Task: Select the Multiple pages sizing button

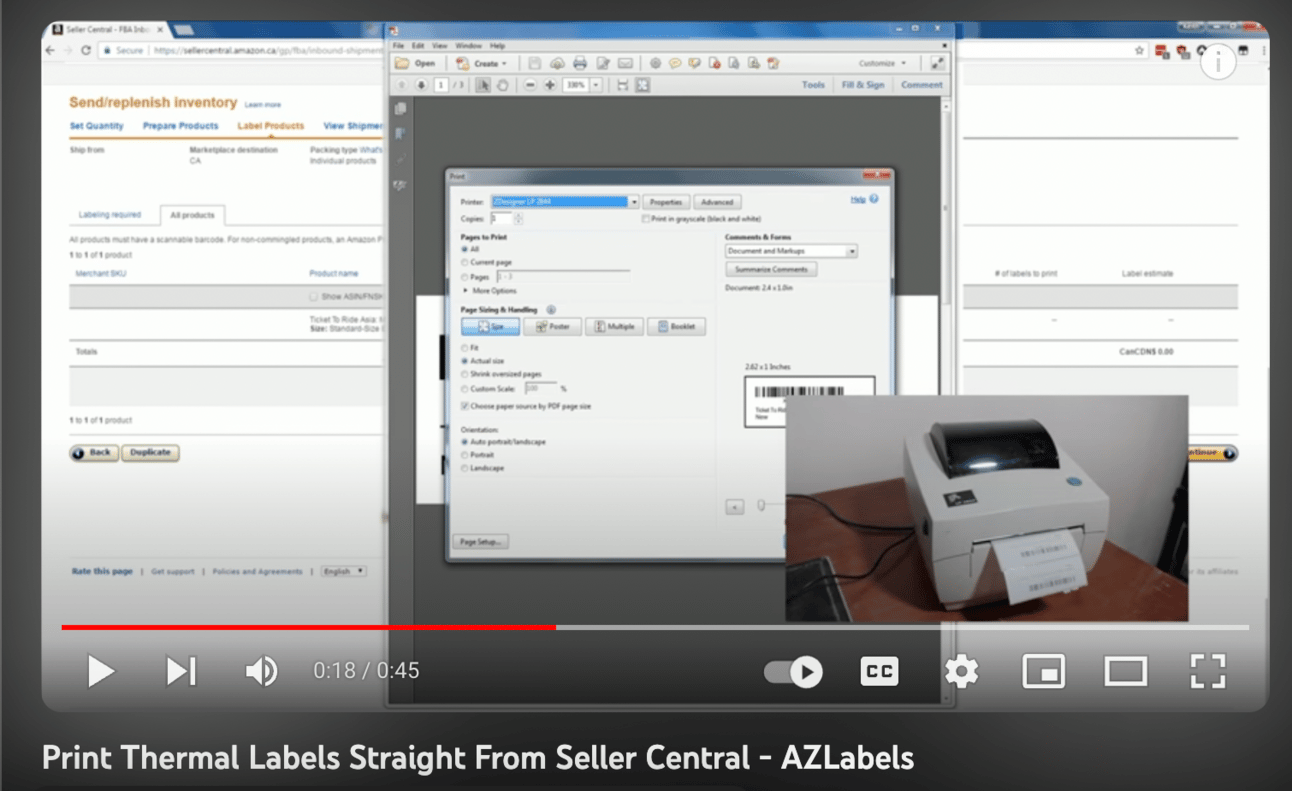Action: 614,327
